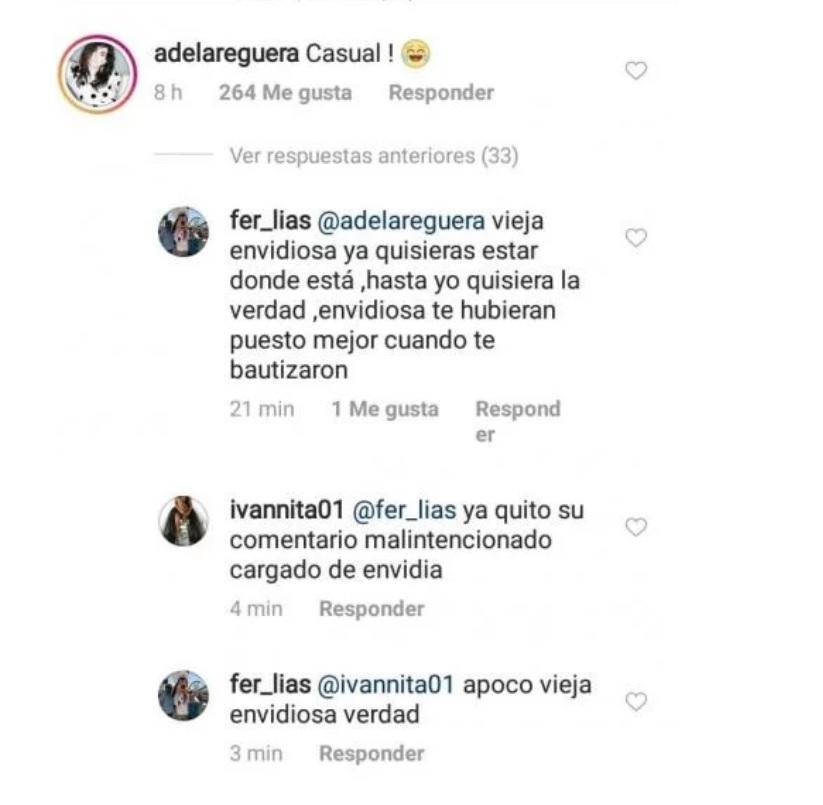Open ivannita01's profile avatar
This screenshot has width=823, height=805.
tap(183, 521)
